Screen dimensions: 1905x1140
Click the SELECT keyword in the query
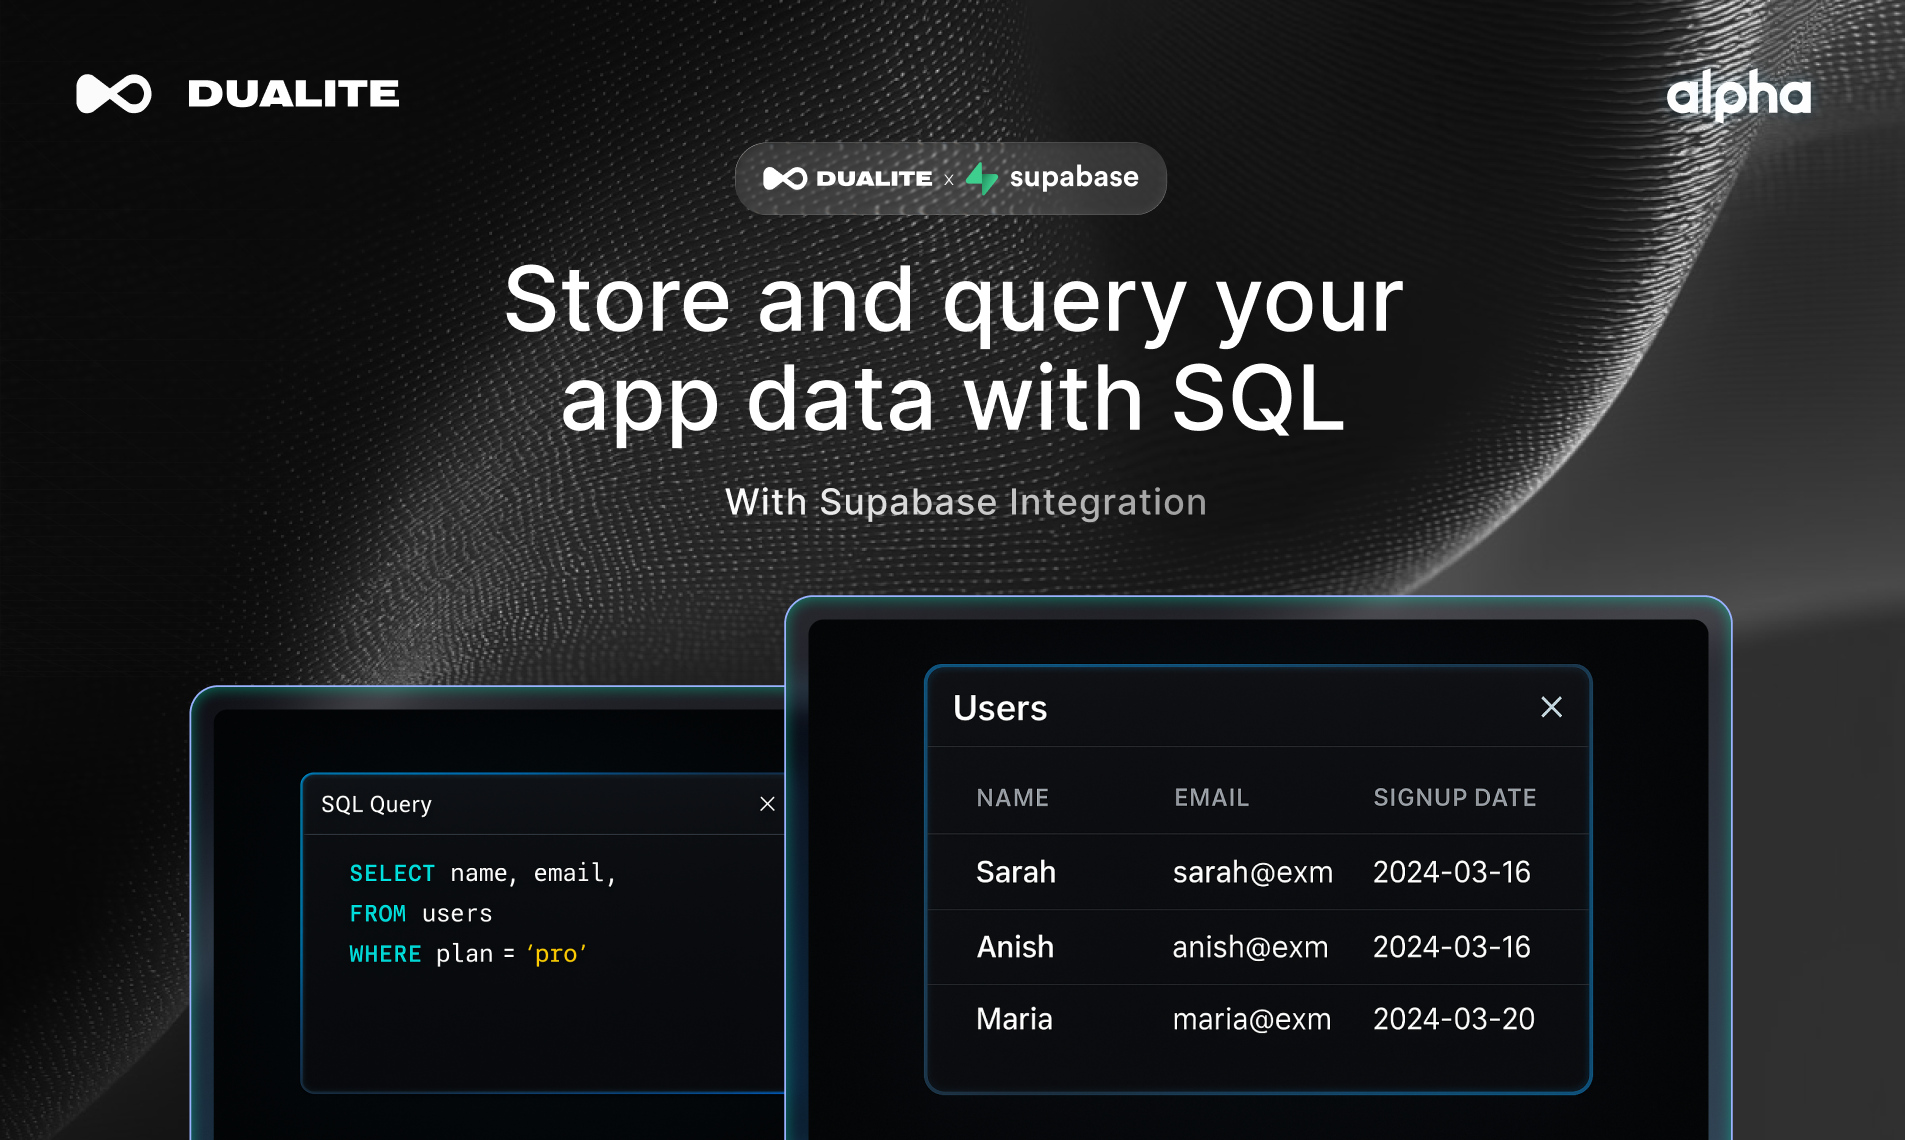(392, 873)
